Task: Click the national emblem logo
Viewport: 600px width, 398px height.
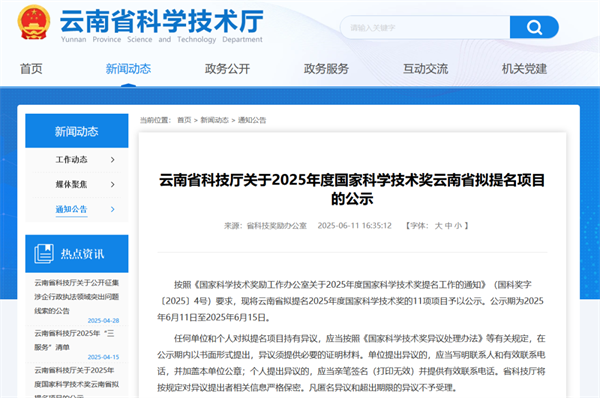Action: click(x=34, y=23)
